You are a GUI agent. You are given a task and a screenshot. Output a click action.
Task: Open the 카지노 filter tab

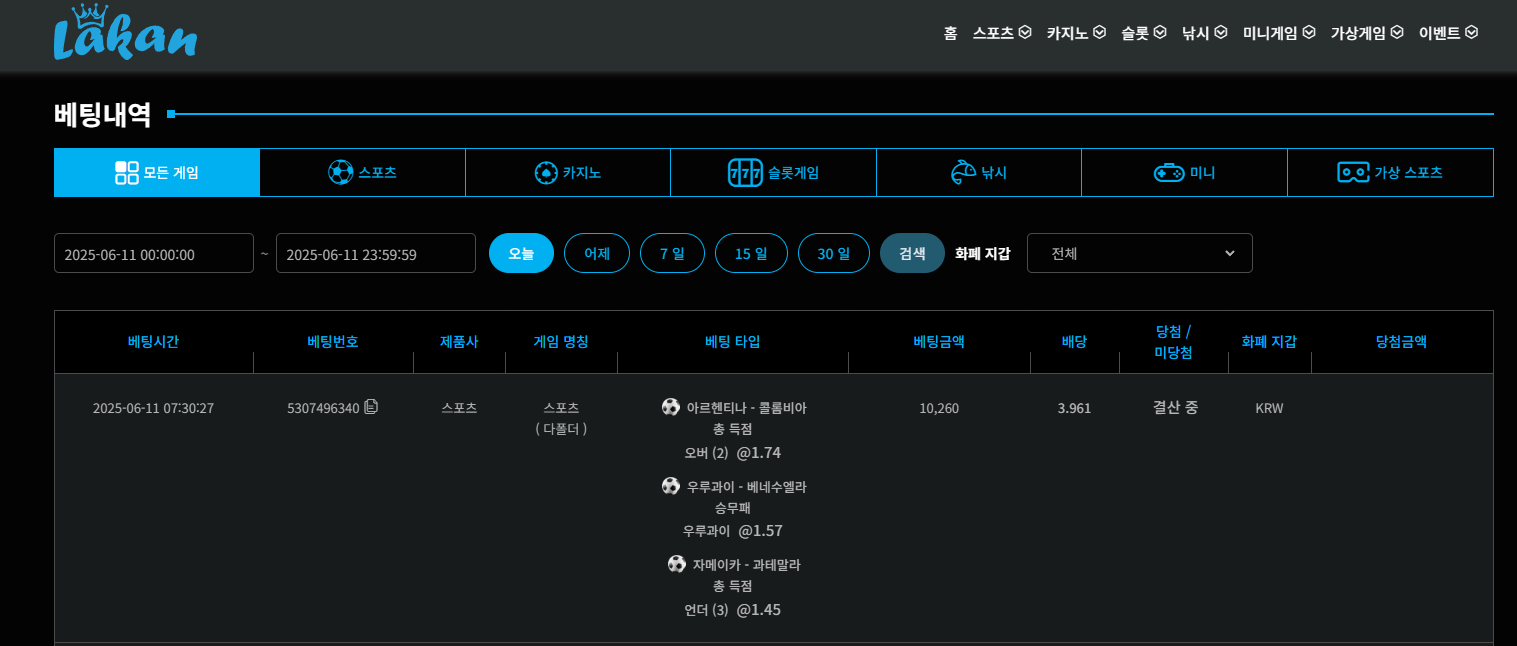point(567,173)
